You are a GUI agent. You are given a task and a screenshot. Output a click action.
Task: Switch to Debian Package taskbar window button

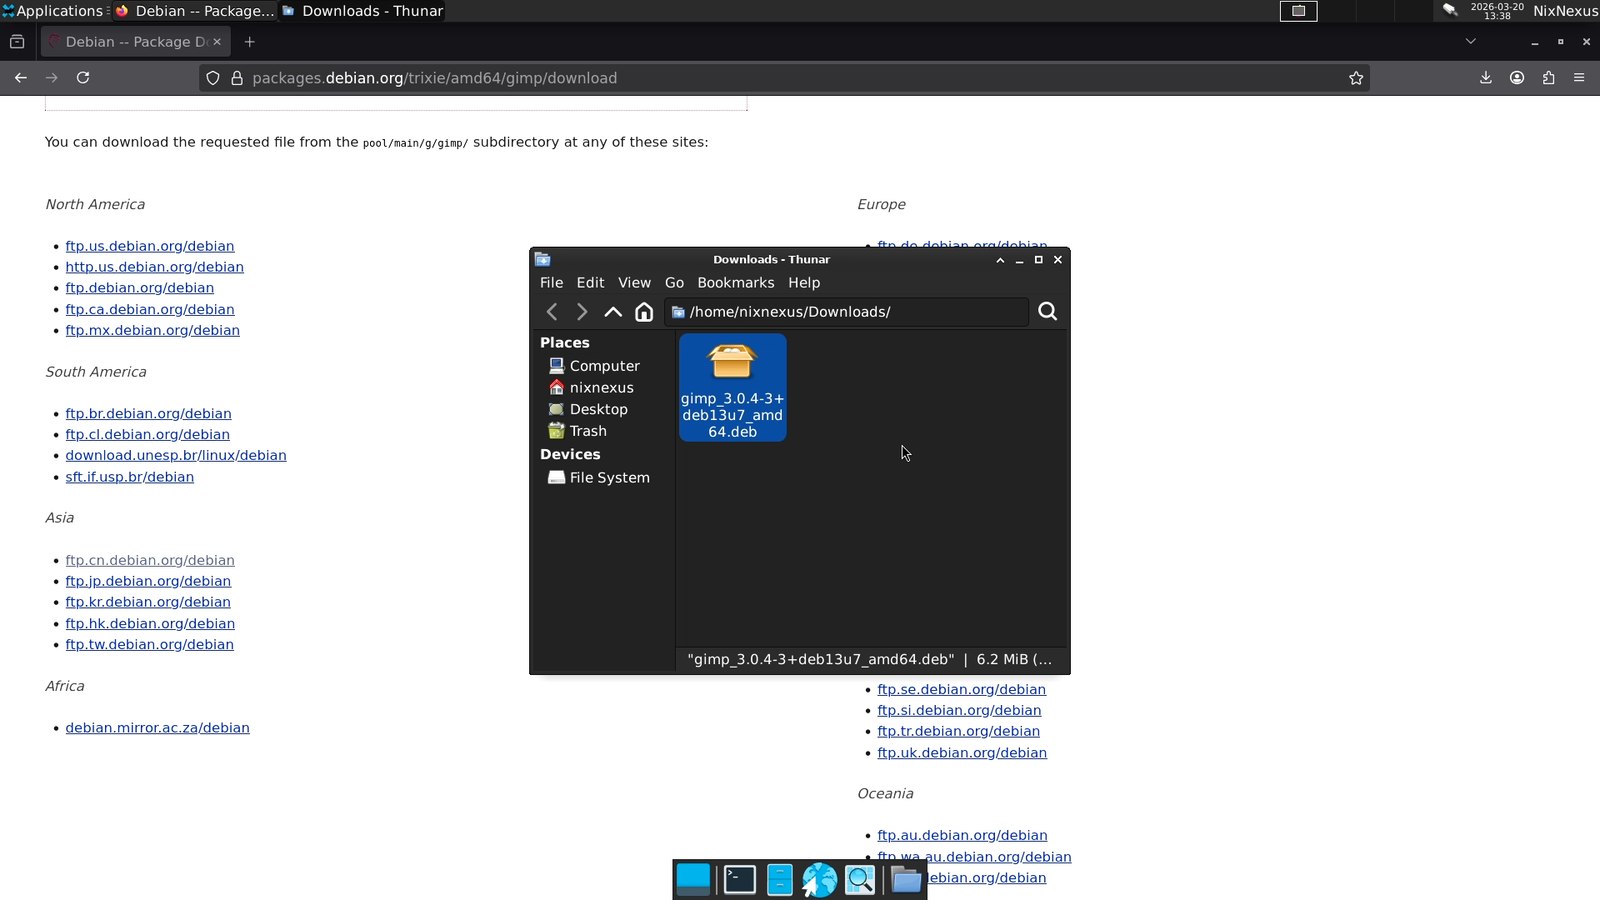tap(195, 11)
